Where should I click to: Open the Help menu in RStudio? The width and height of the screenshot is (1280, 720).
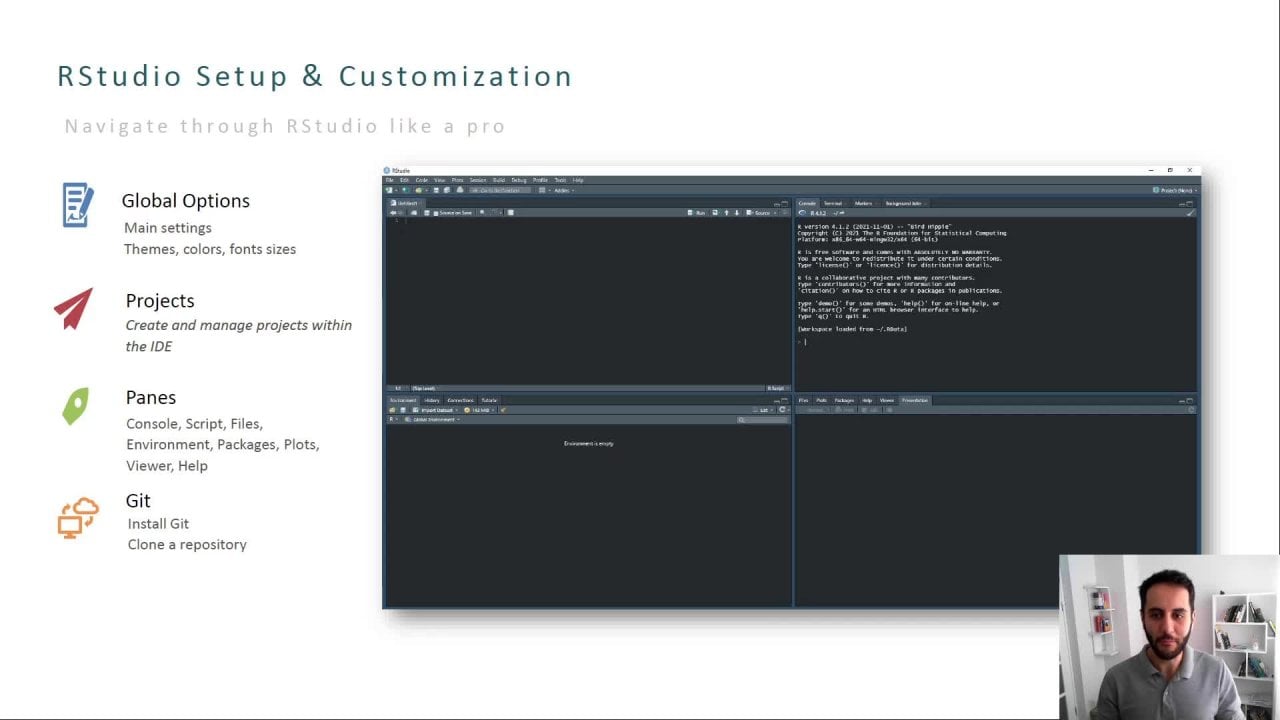pos(578,180)
